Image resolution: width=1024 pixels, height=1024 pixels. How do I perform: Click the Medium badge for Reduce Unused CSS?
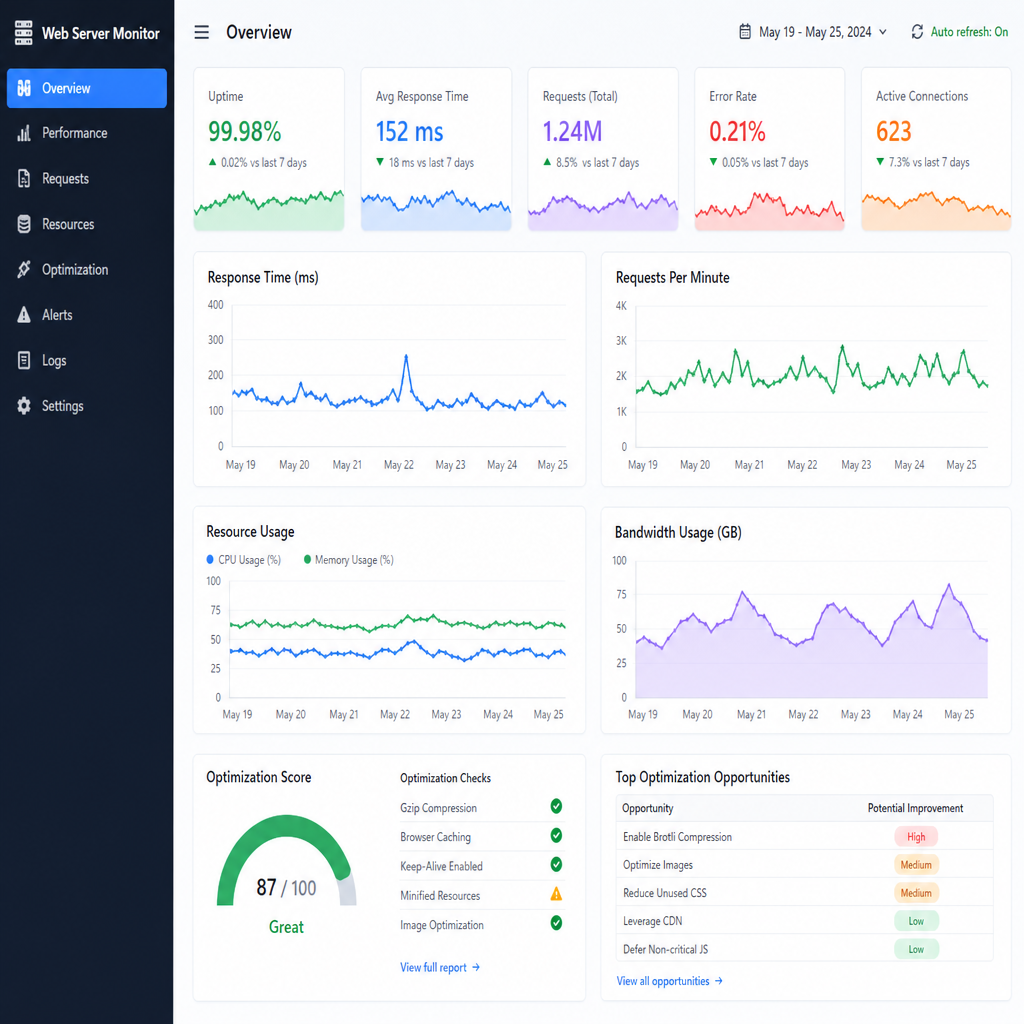pyautogui.click(x=916, y=893)
